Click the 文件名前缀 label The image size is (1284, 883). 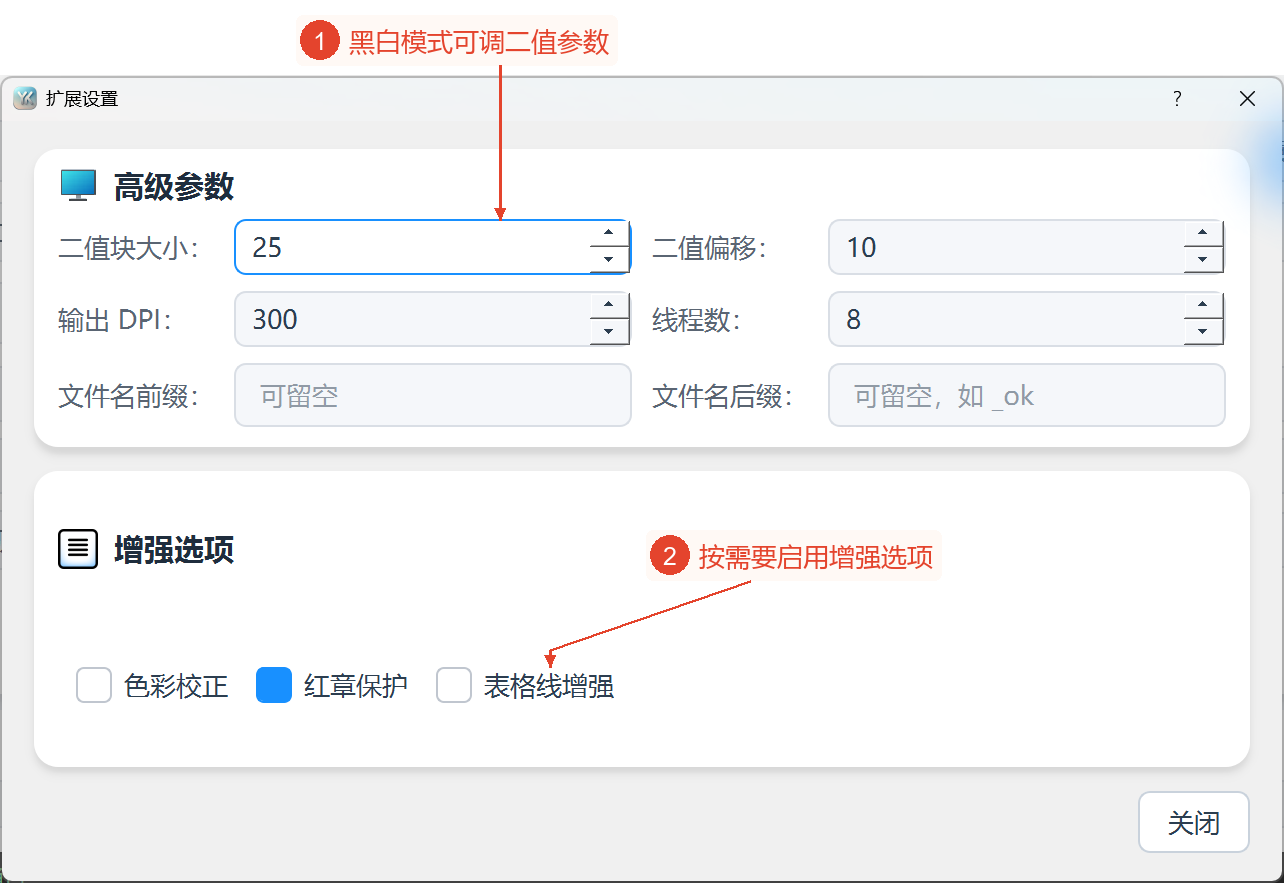[128, 396]
